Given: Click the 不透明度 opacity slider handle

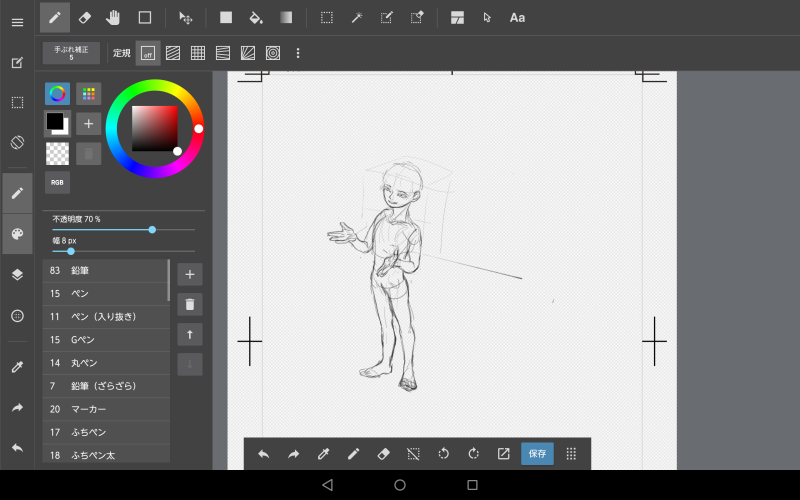Looking at the screenshot, I should [152, 229].
